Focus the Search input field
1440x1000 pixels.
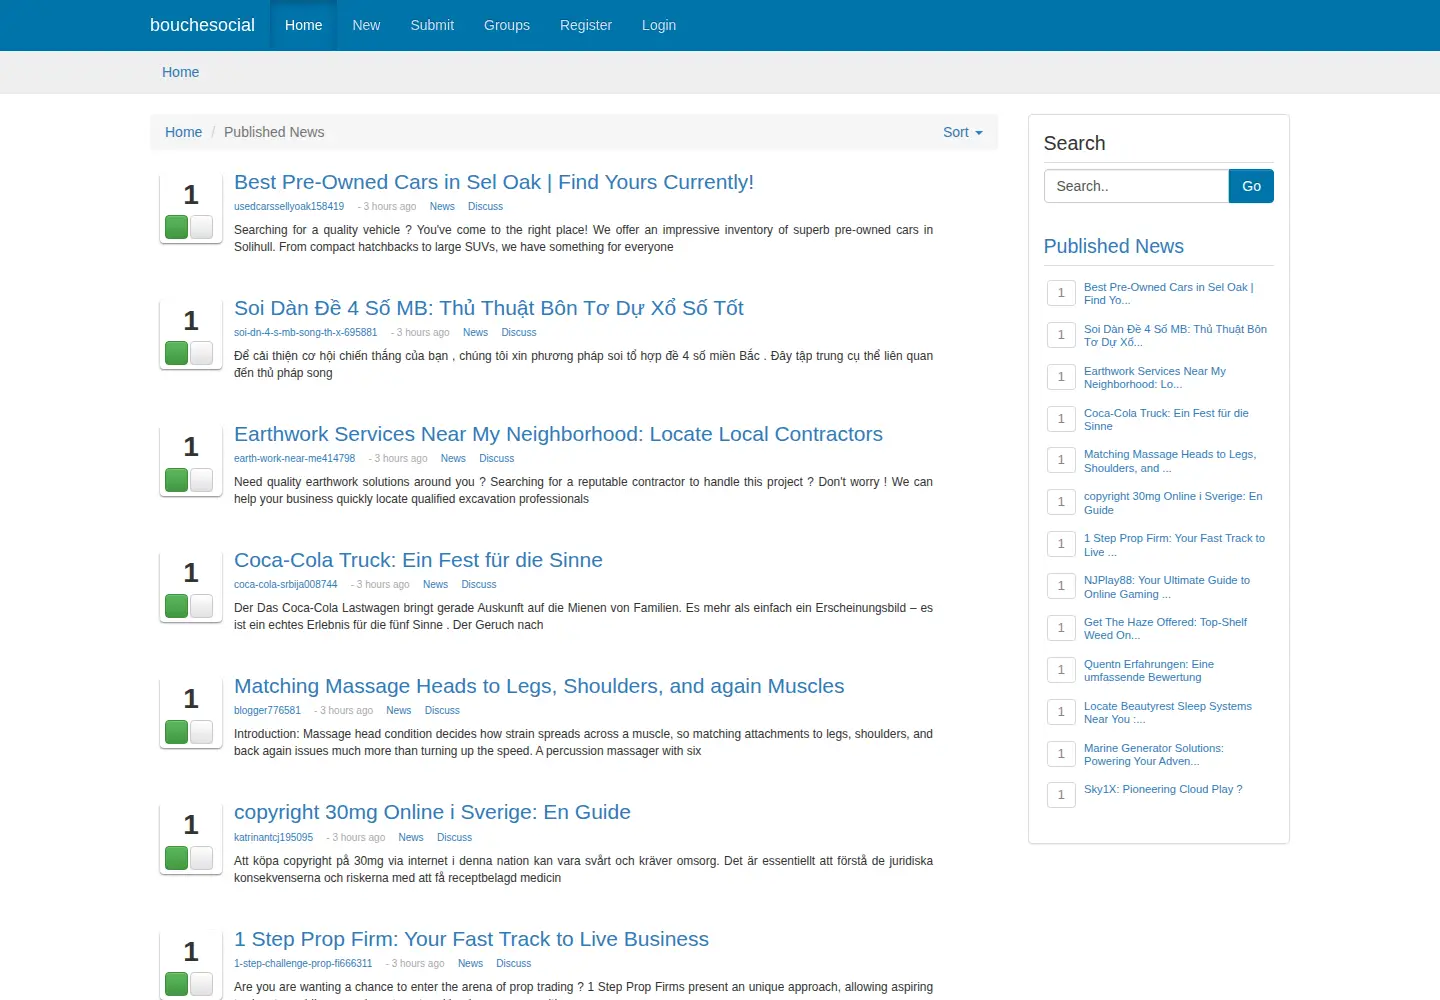pos(1136,186)
